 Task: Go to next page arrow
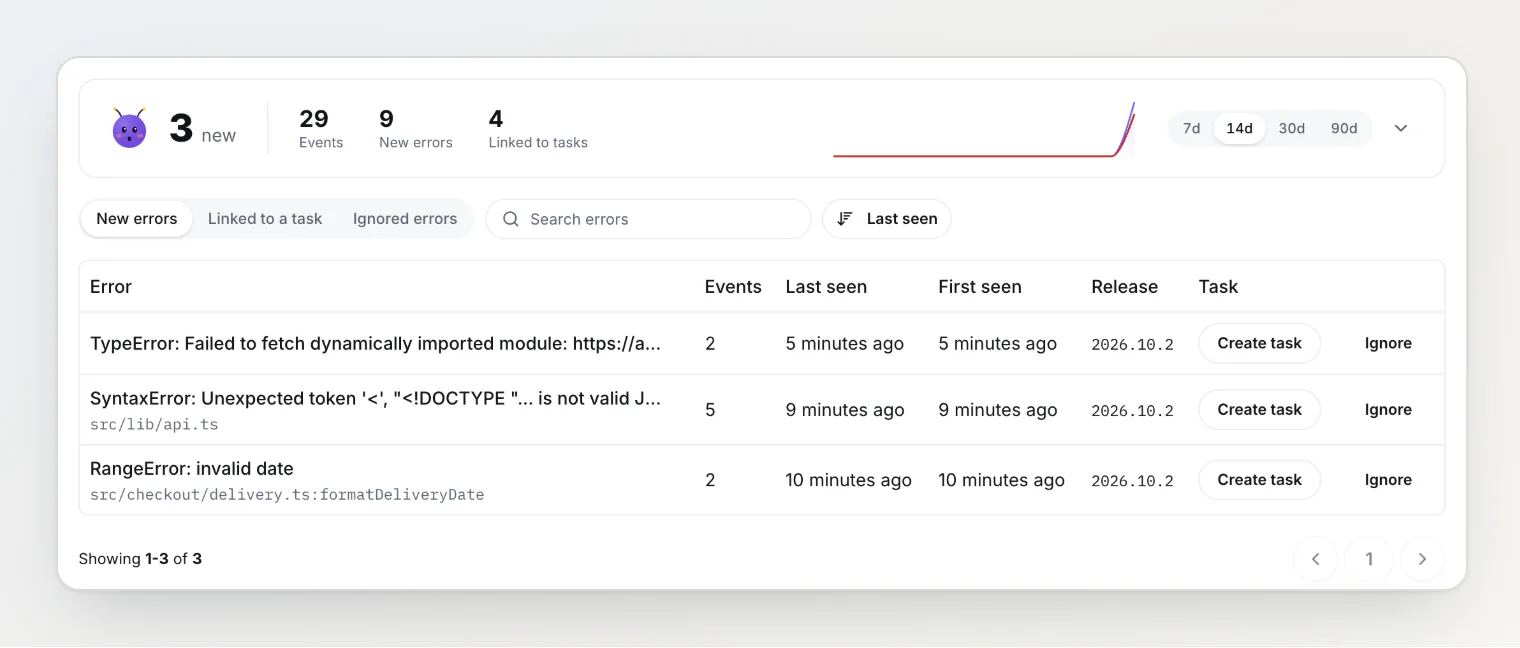point(1423,559)
